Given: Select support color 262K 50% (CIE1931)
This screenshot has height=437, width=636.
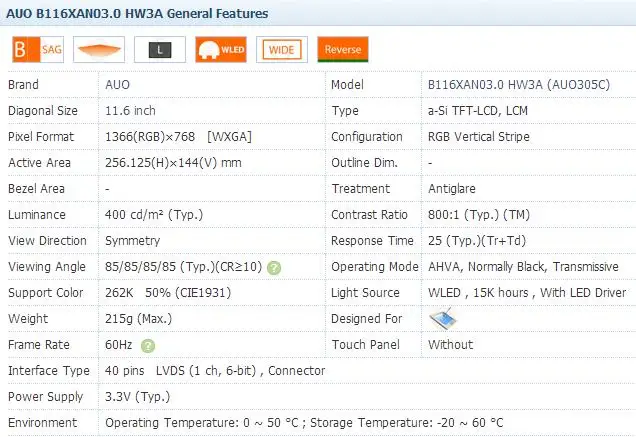Looking at the screenshot, I should pos(168,293).
